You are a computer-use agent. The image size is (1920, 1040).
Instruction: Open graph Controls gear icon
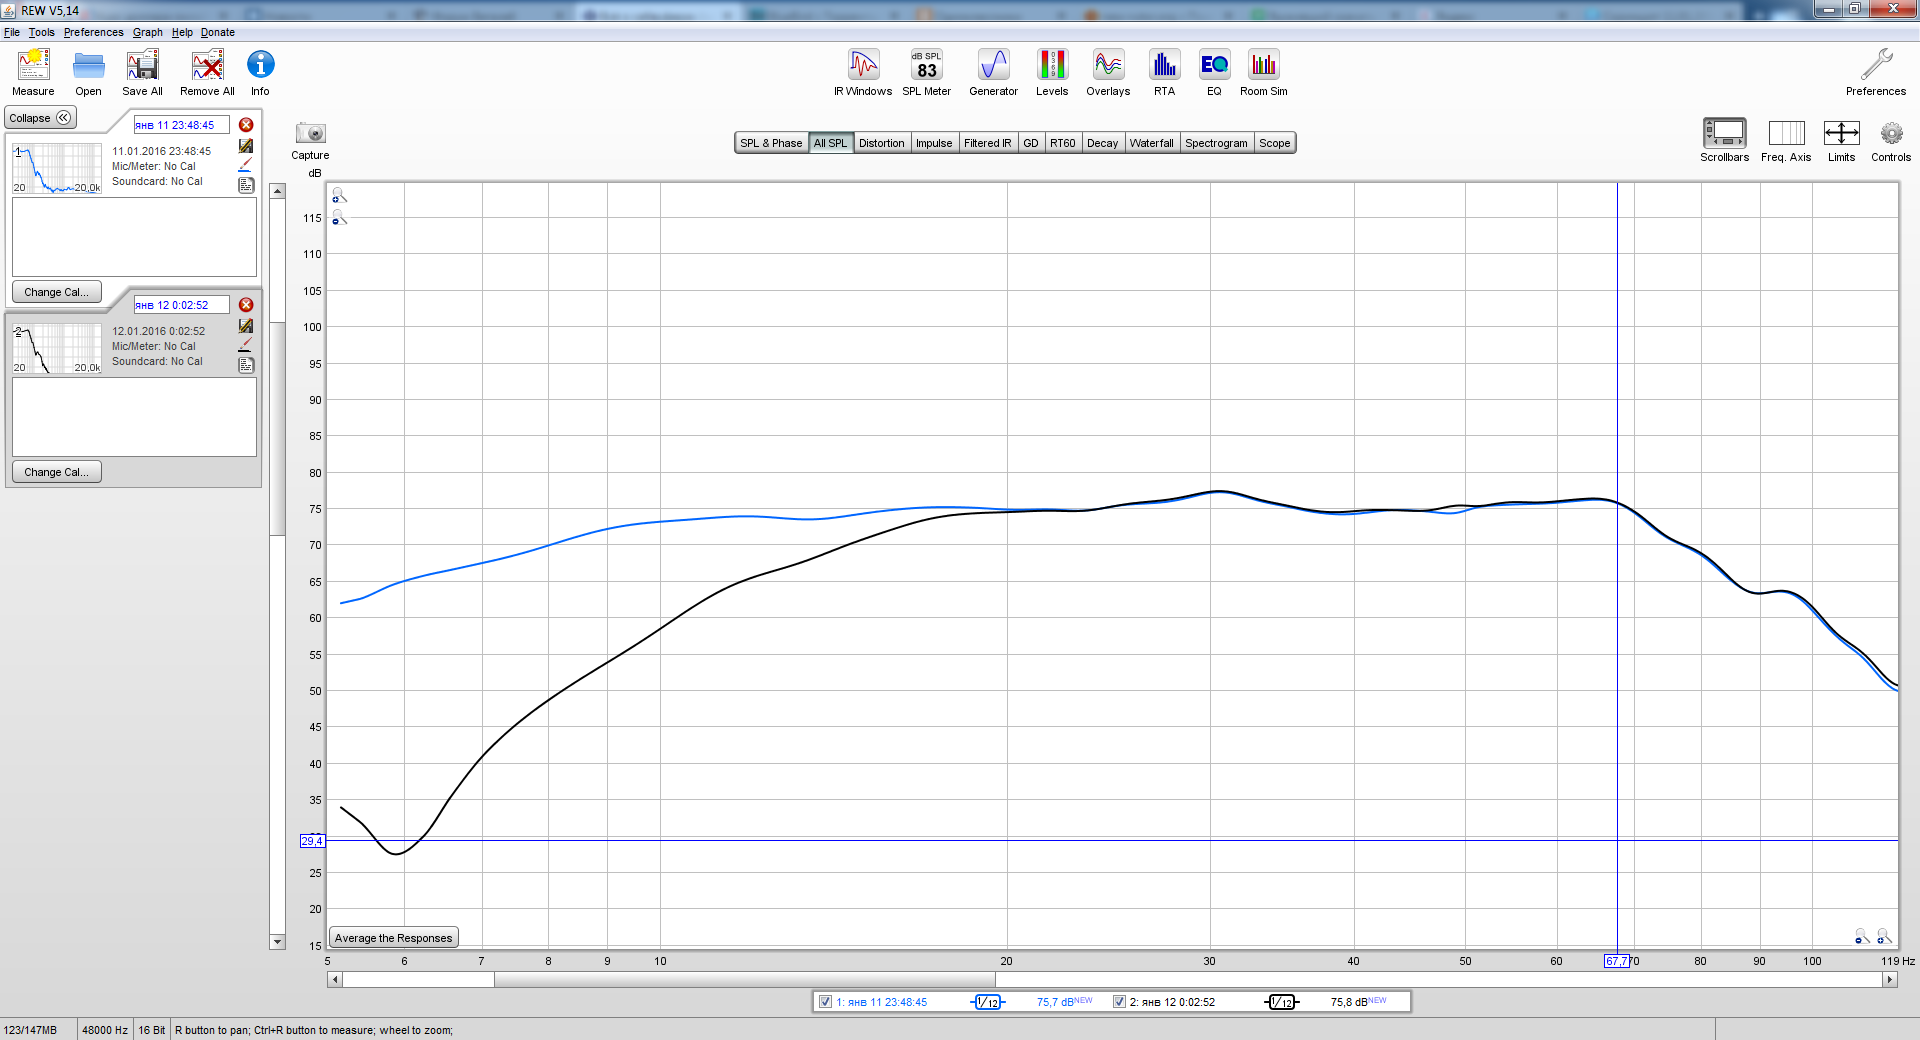coord(1891,133)
